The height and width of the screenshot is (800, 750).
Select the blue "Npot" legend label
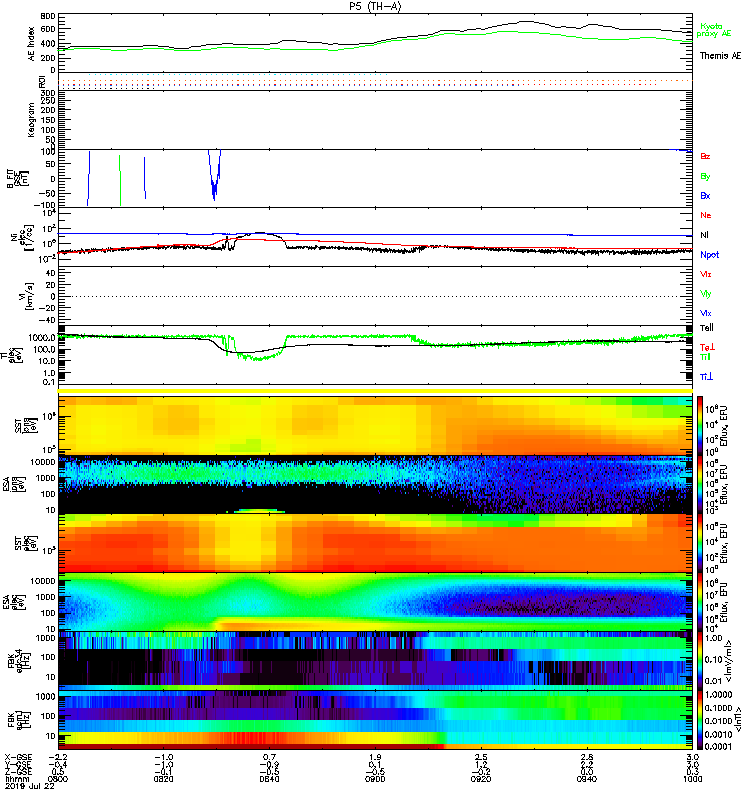point(709,255)
